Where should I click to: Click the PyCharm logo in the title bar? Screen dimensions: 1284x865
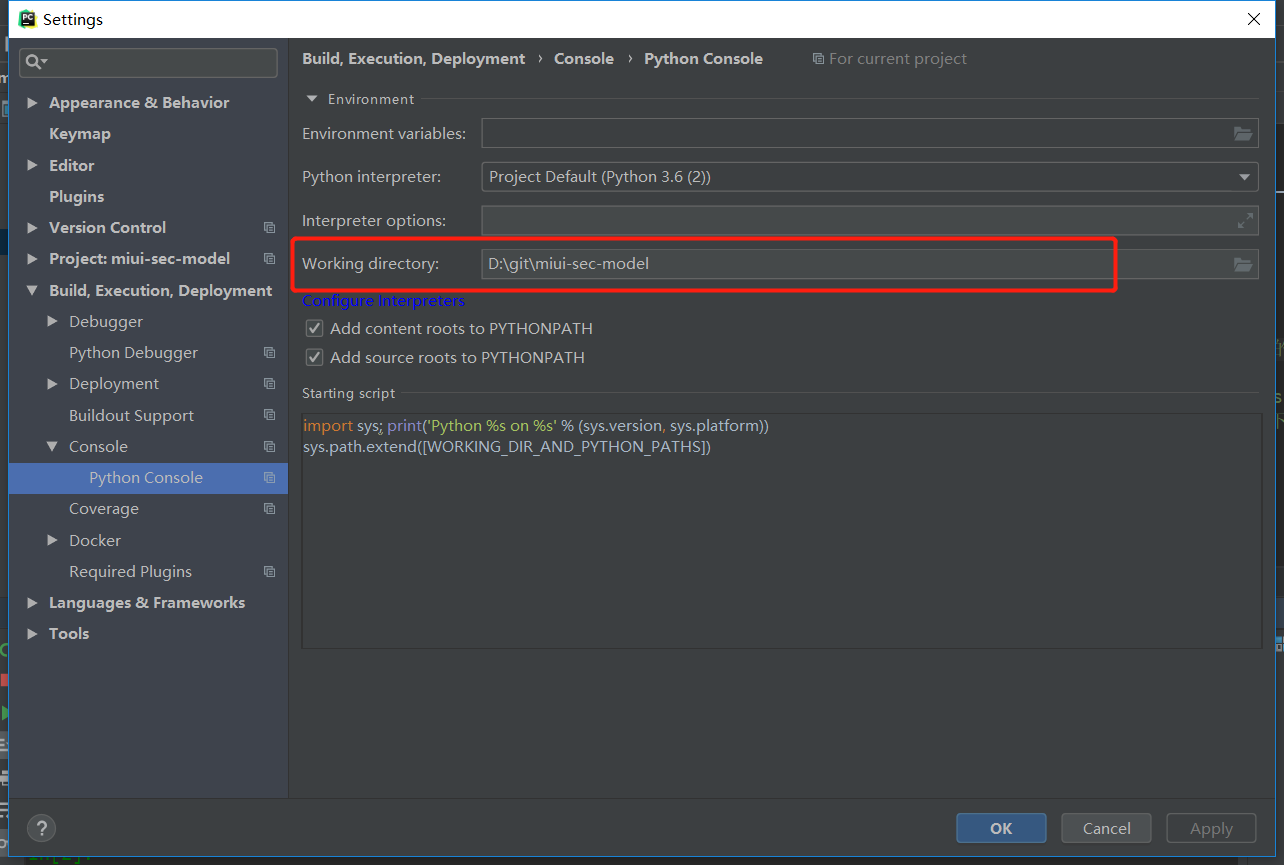click(26, 18)
